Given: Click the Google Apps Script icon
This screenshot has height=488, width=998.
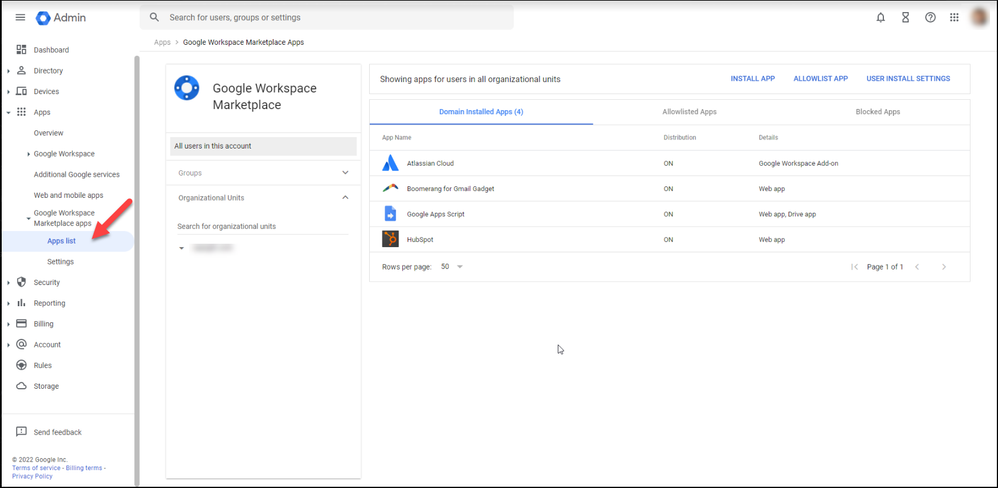Looking at the screenshot, I should 390,214.
